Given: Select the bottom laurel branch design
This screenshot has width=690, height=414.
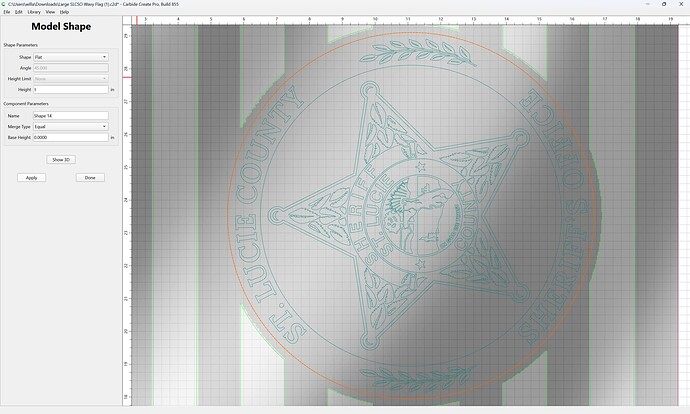Looking at the screenshot, I should pyautogui.click(x=416, y=377).
